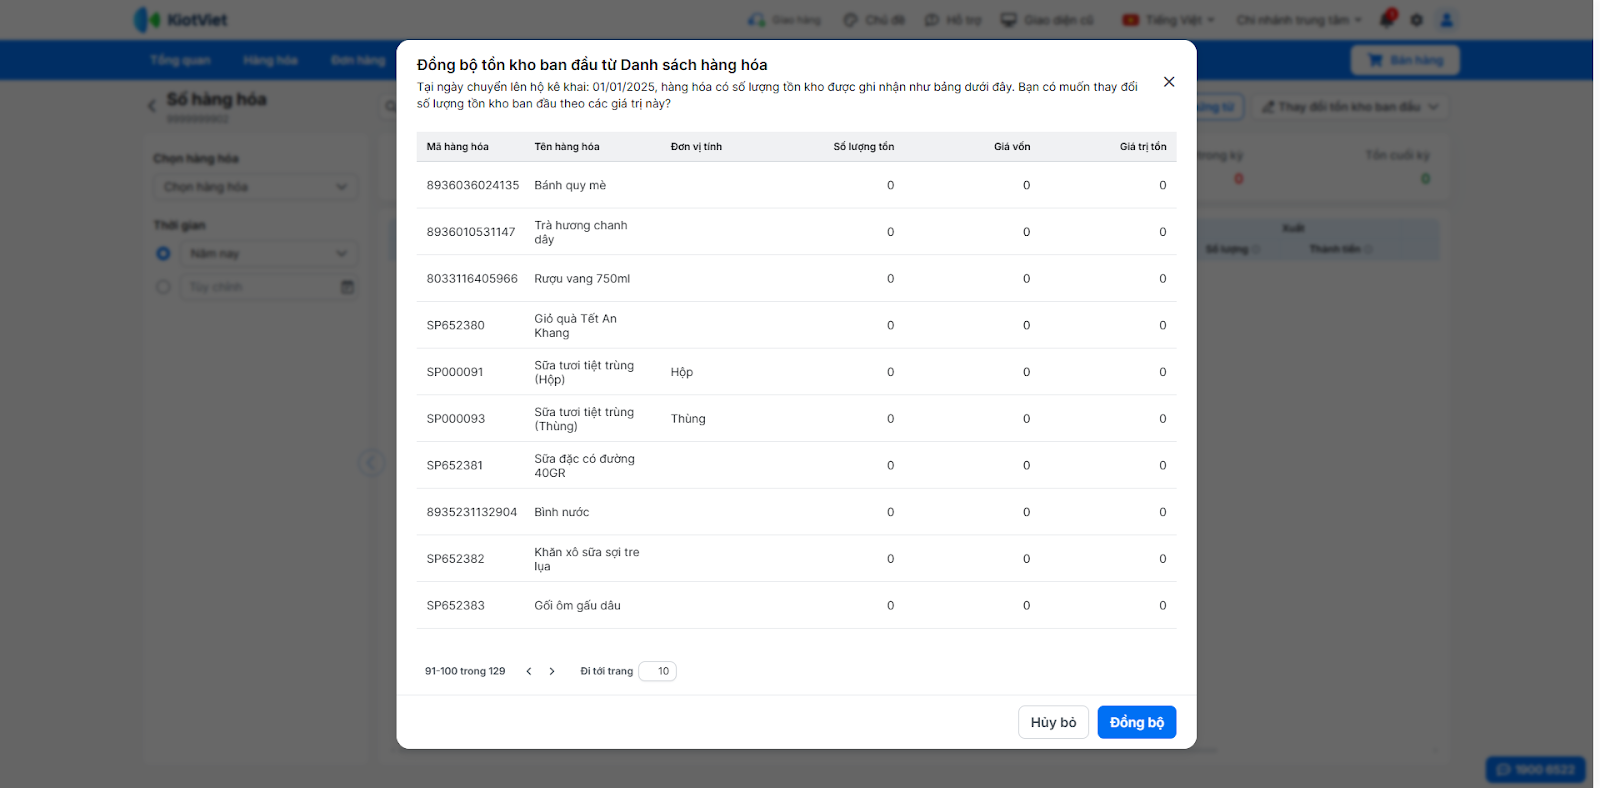The image size is (1600, 788).
Task: Click the KiotViet logo
Action: coord(182,20)
